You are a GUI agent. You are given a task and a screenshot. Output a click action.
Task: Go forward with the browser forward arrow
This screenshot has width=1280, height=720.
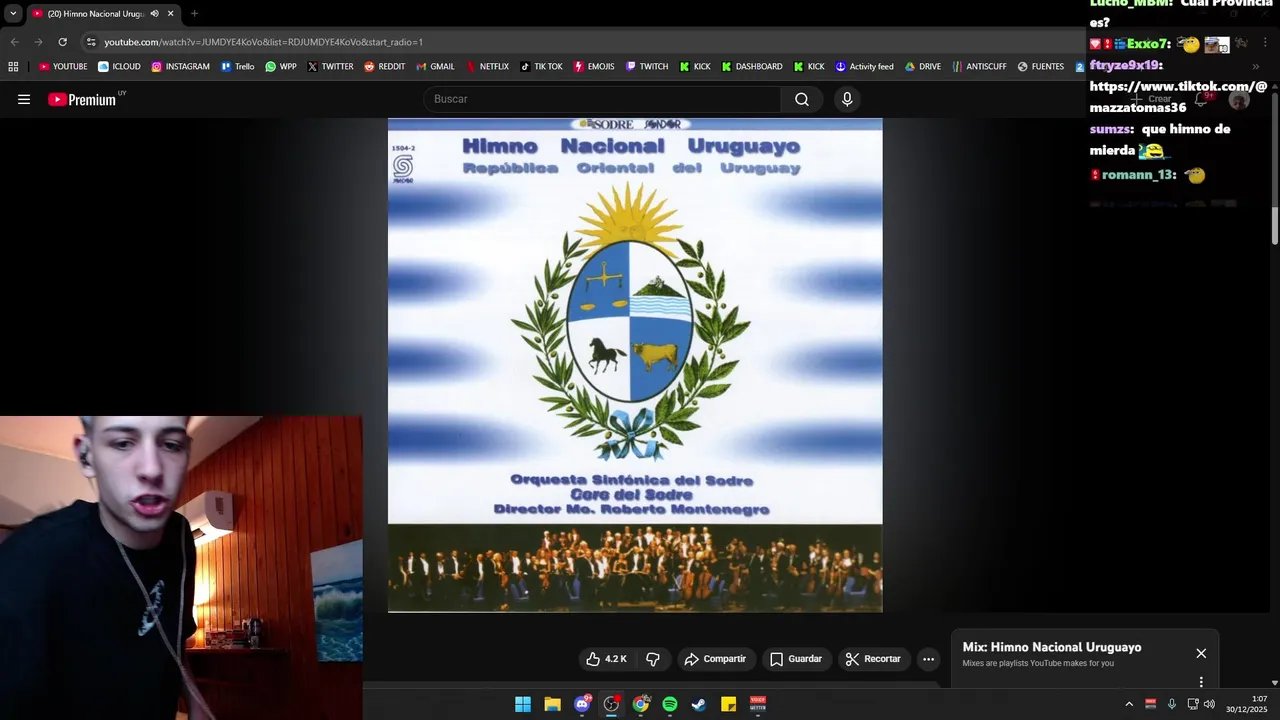tap(38, 42)
